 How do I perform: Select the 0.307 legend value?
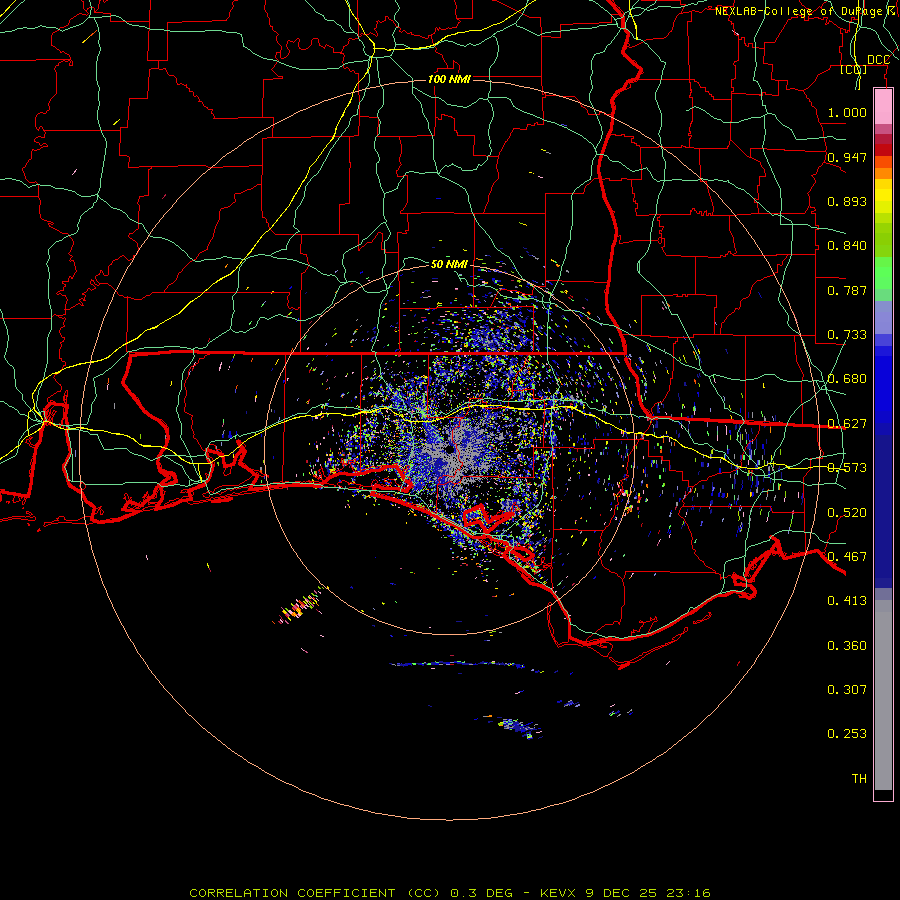point(847,690)
